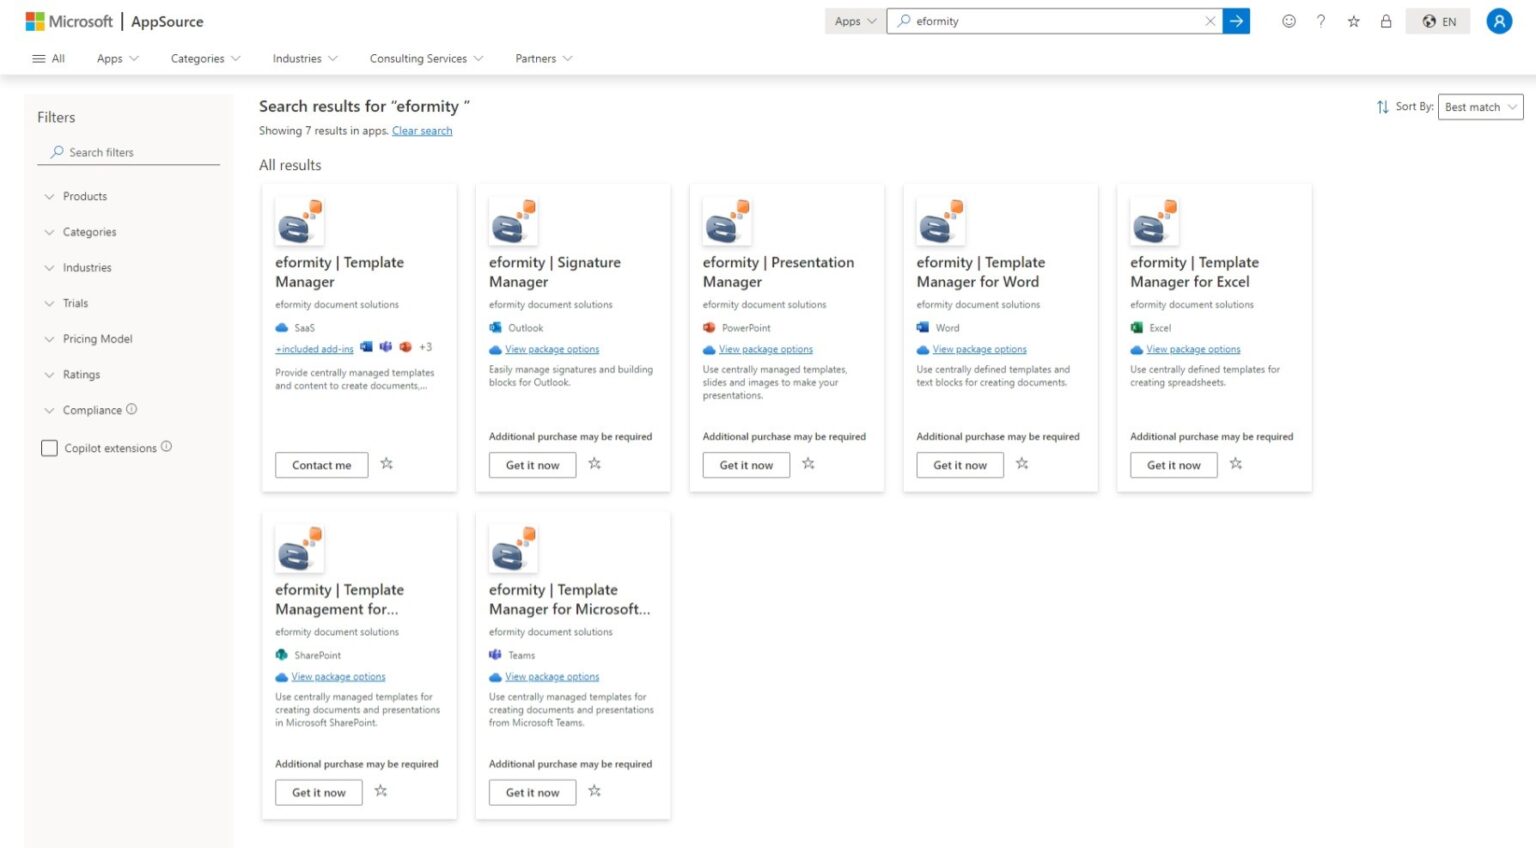1536x848 pixels.
Task: Click the Contact me button
Action: (x=321, y=465)
